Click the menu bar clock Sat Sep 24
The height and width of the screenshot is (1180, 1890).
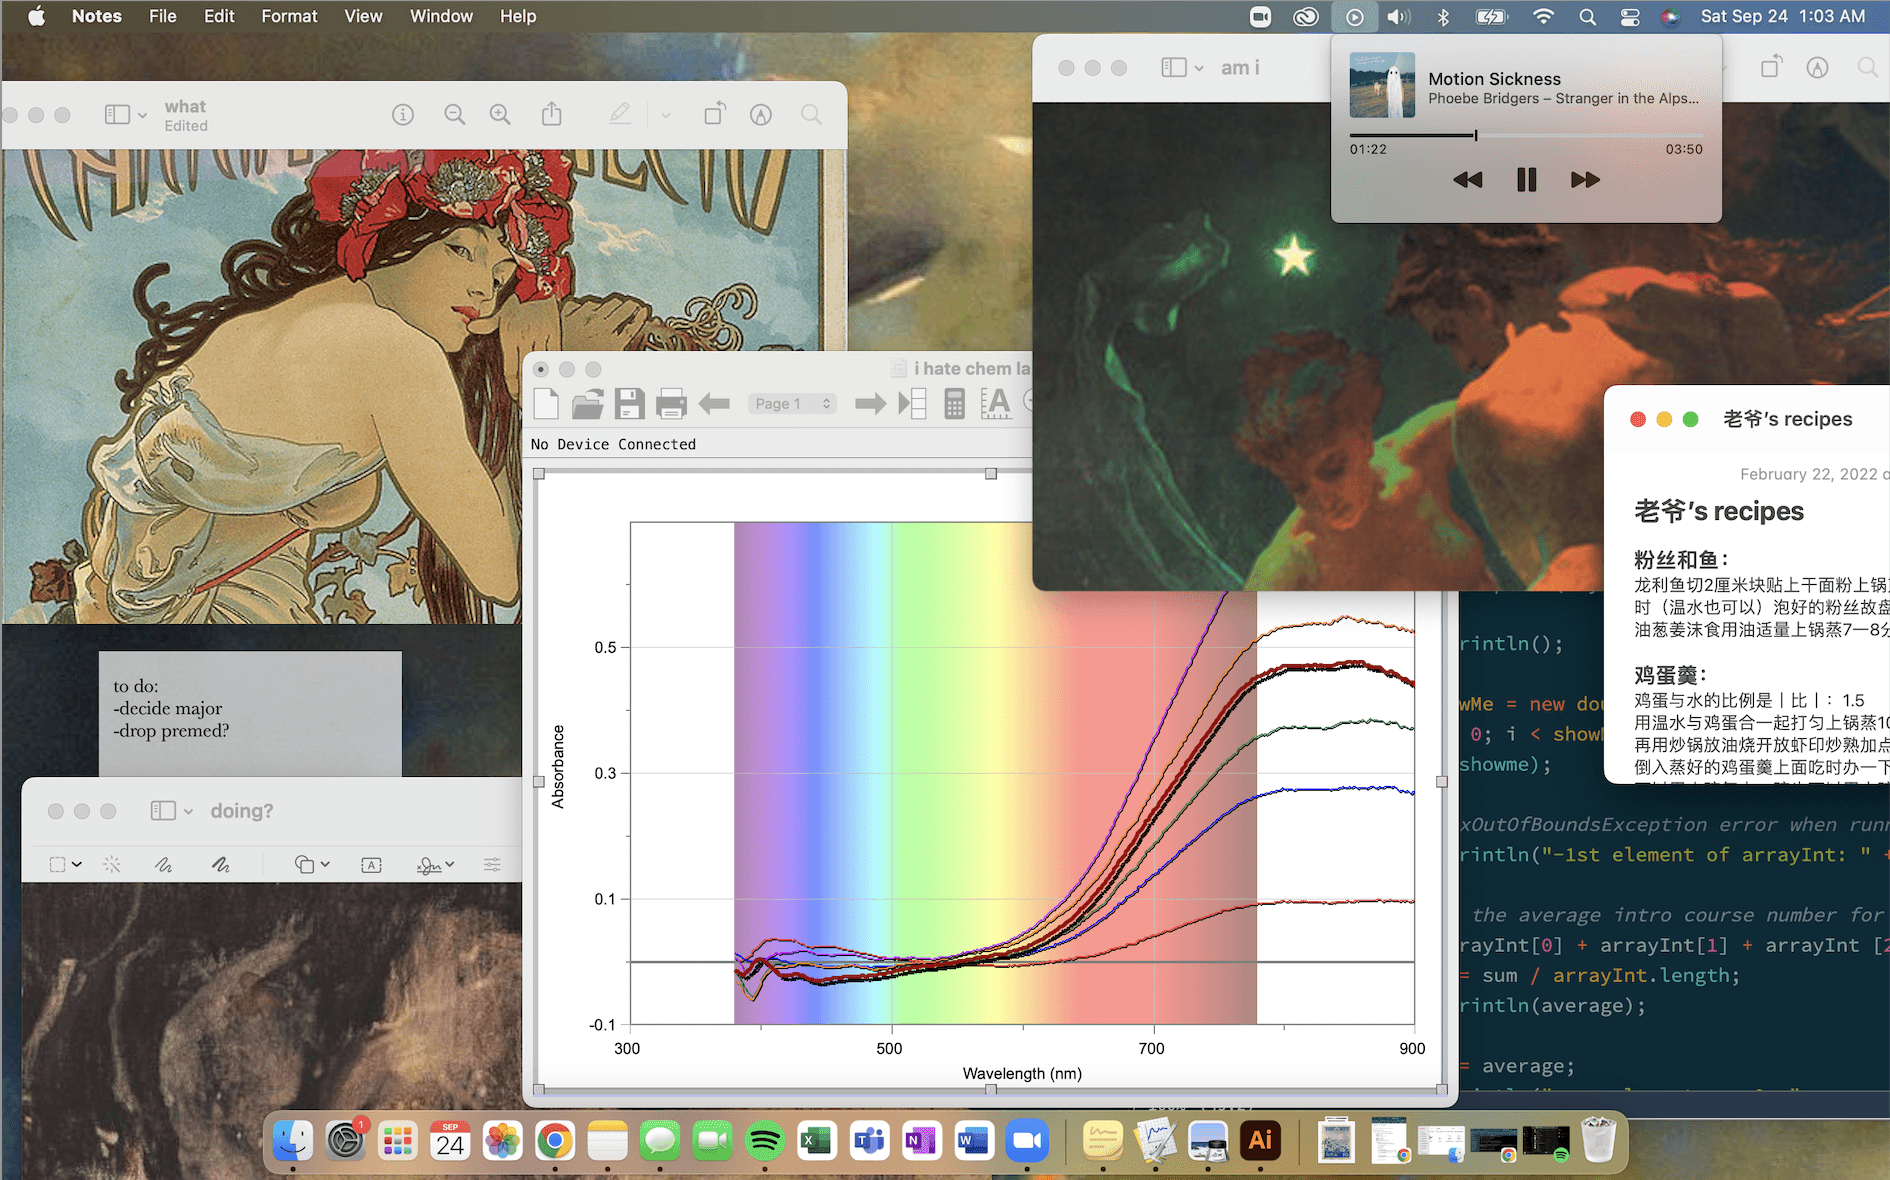(1783, 16)
